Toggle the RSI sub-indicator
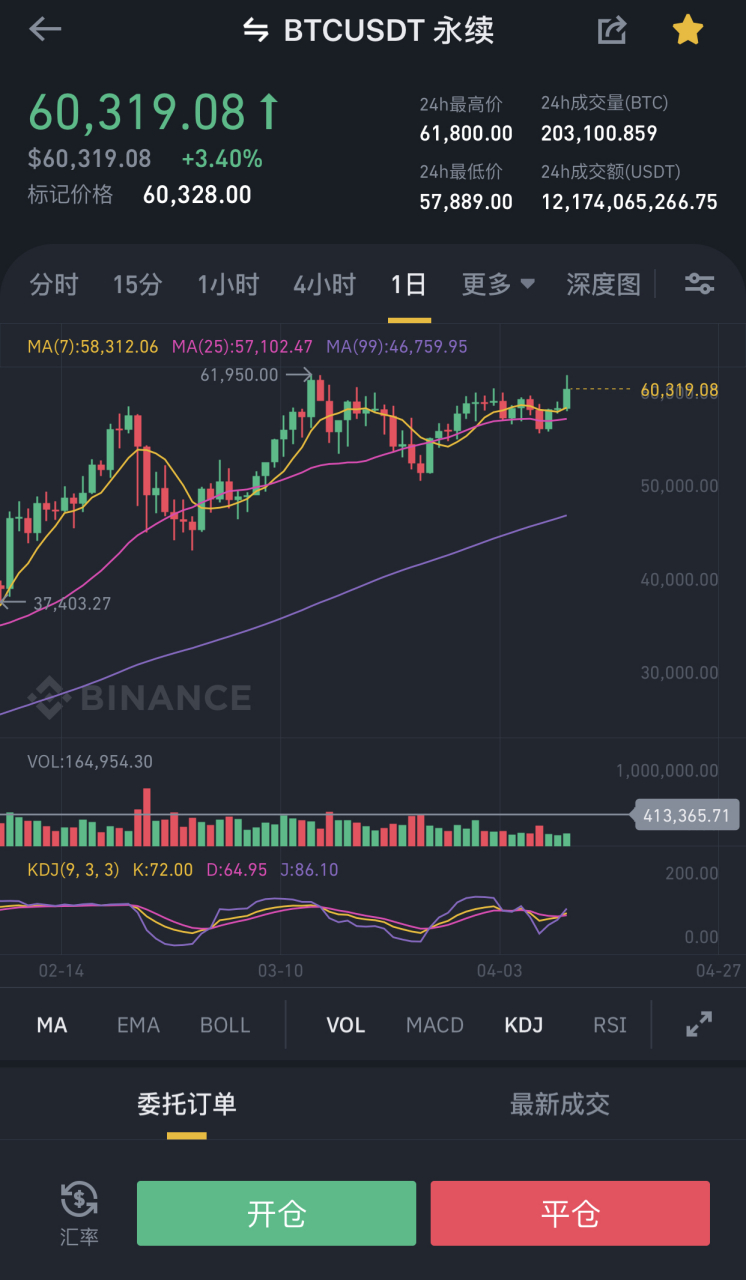 (610, 1025)
